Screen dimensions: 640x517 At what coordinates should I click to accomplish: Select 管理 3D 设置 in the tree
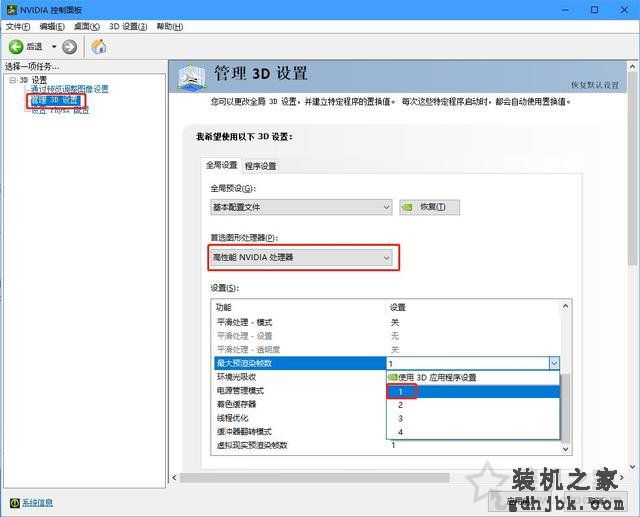coord(55,100)
